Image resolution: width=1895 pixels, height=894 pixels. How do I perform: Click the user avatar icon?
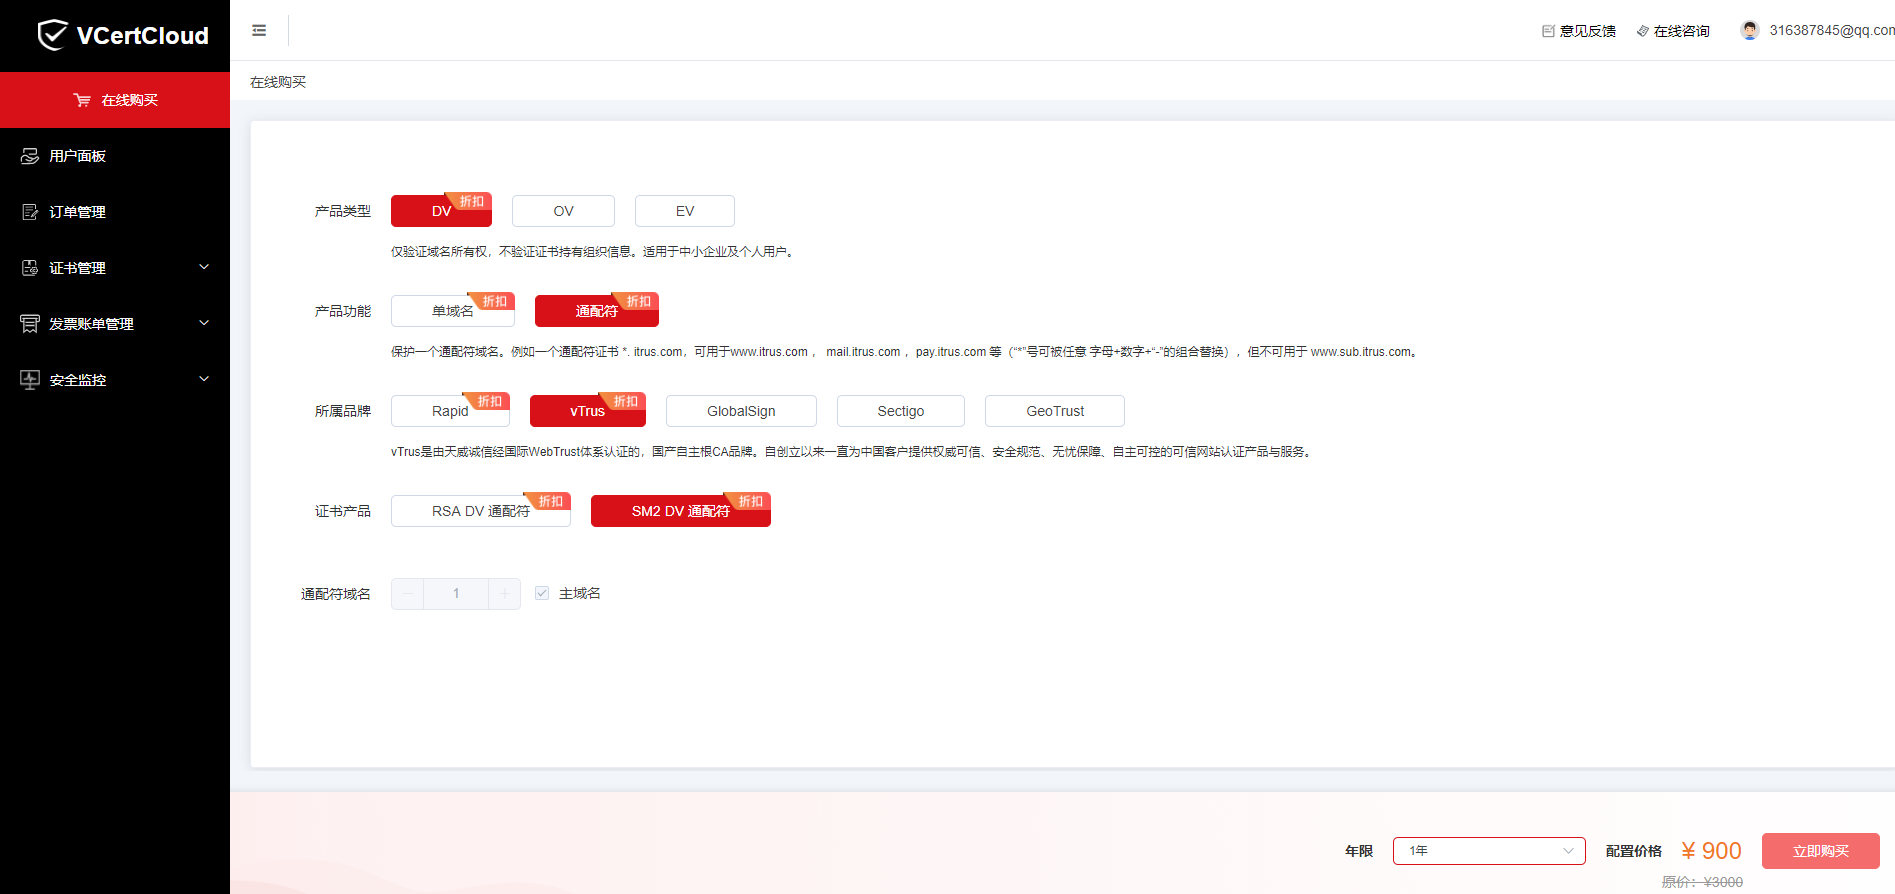click(x=1749, y=30)
